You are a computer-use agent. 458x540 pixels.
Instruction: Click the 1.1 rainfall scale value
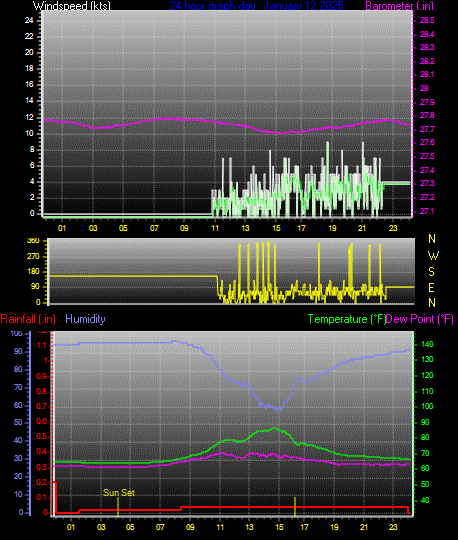point(42,345)
